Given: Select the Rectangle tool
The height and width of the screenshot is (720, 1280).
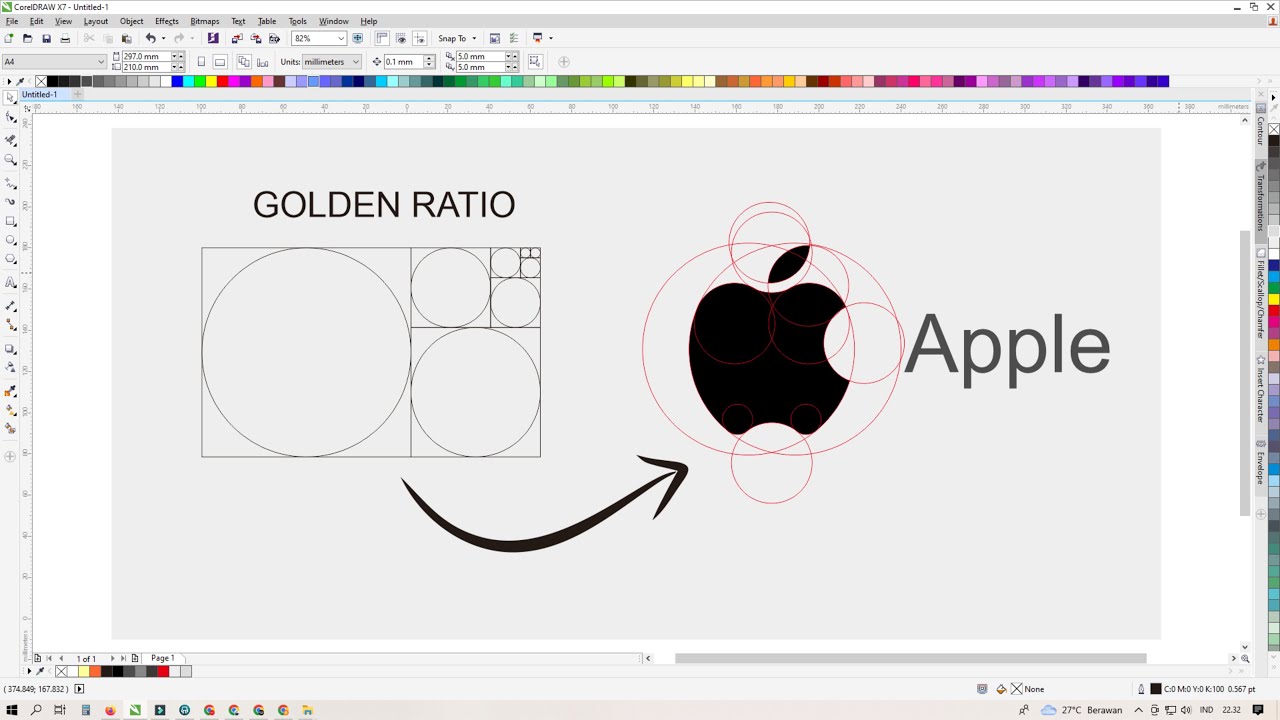Looking at the screenshot, I should point(11,221).
